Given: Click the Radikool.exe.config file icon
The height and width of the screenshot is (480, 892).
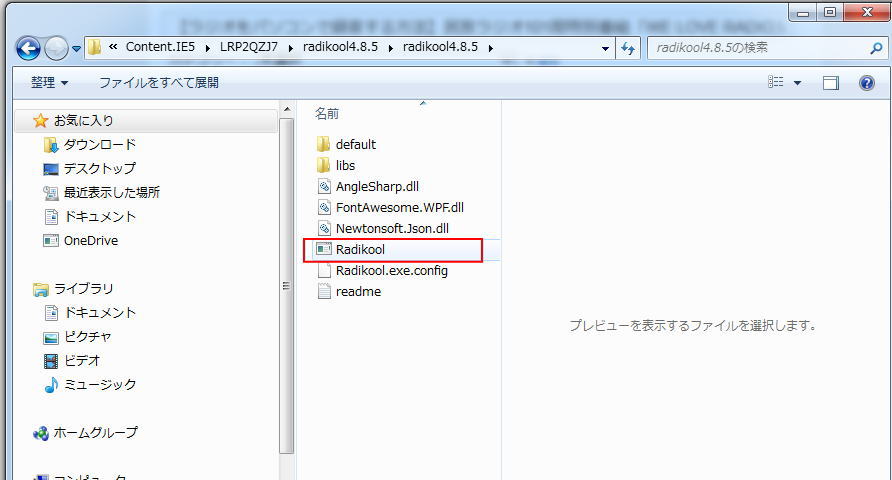Looking at the screenshot, I should 324,271.
